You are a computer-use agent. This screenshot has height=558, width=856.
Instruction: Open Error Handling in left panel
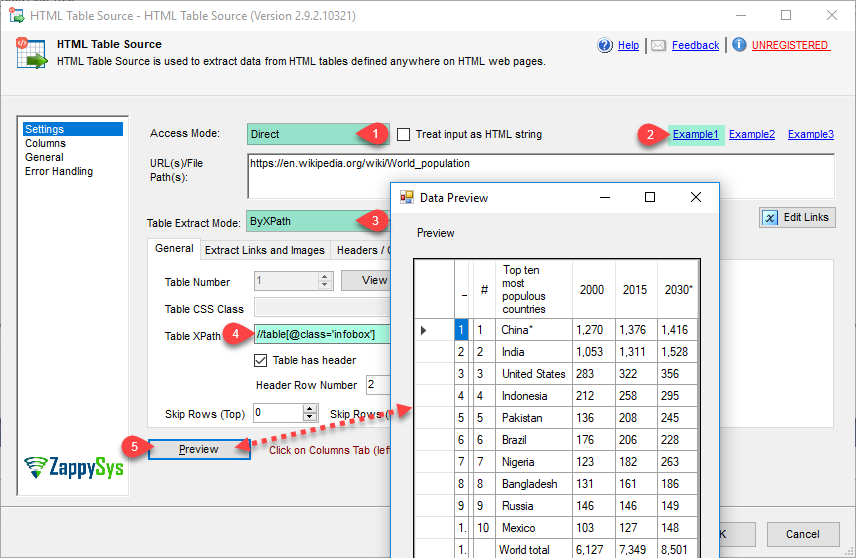click(59, 171)
